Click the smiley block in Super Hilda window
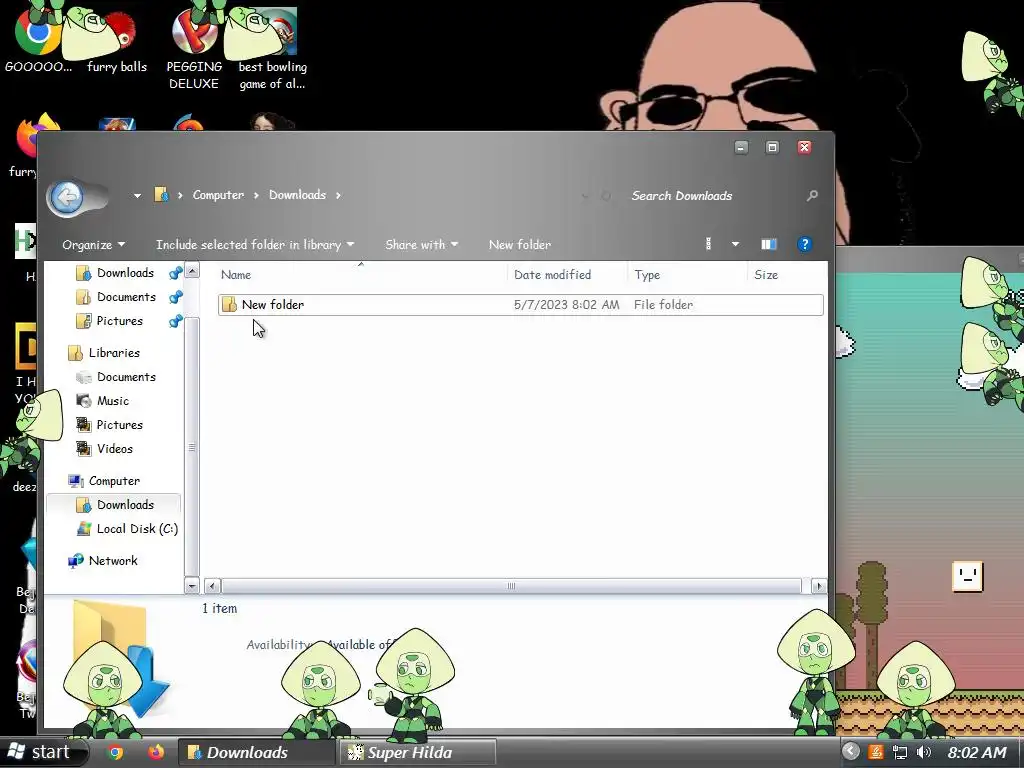 tap(967, 577)
